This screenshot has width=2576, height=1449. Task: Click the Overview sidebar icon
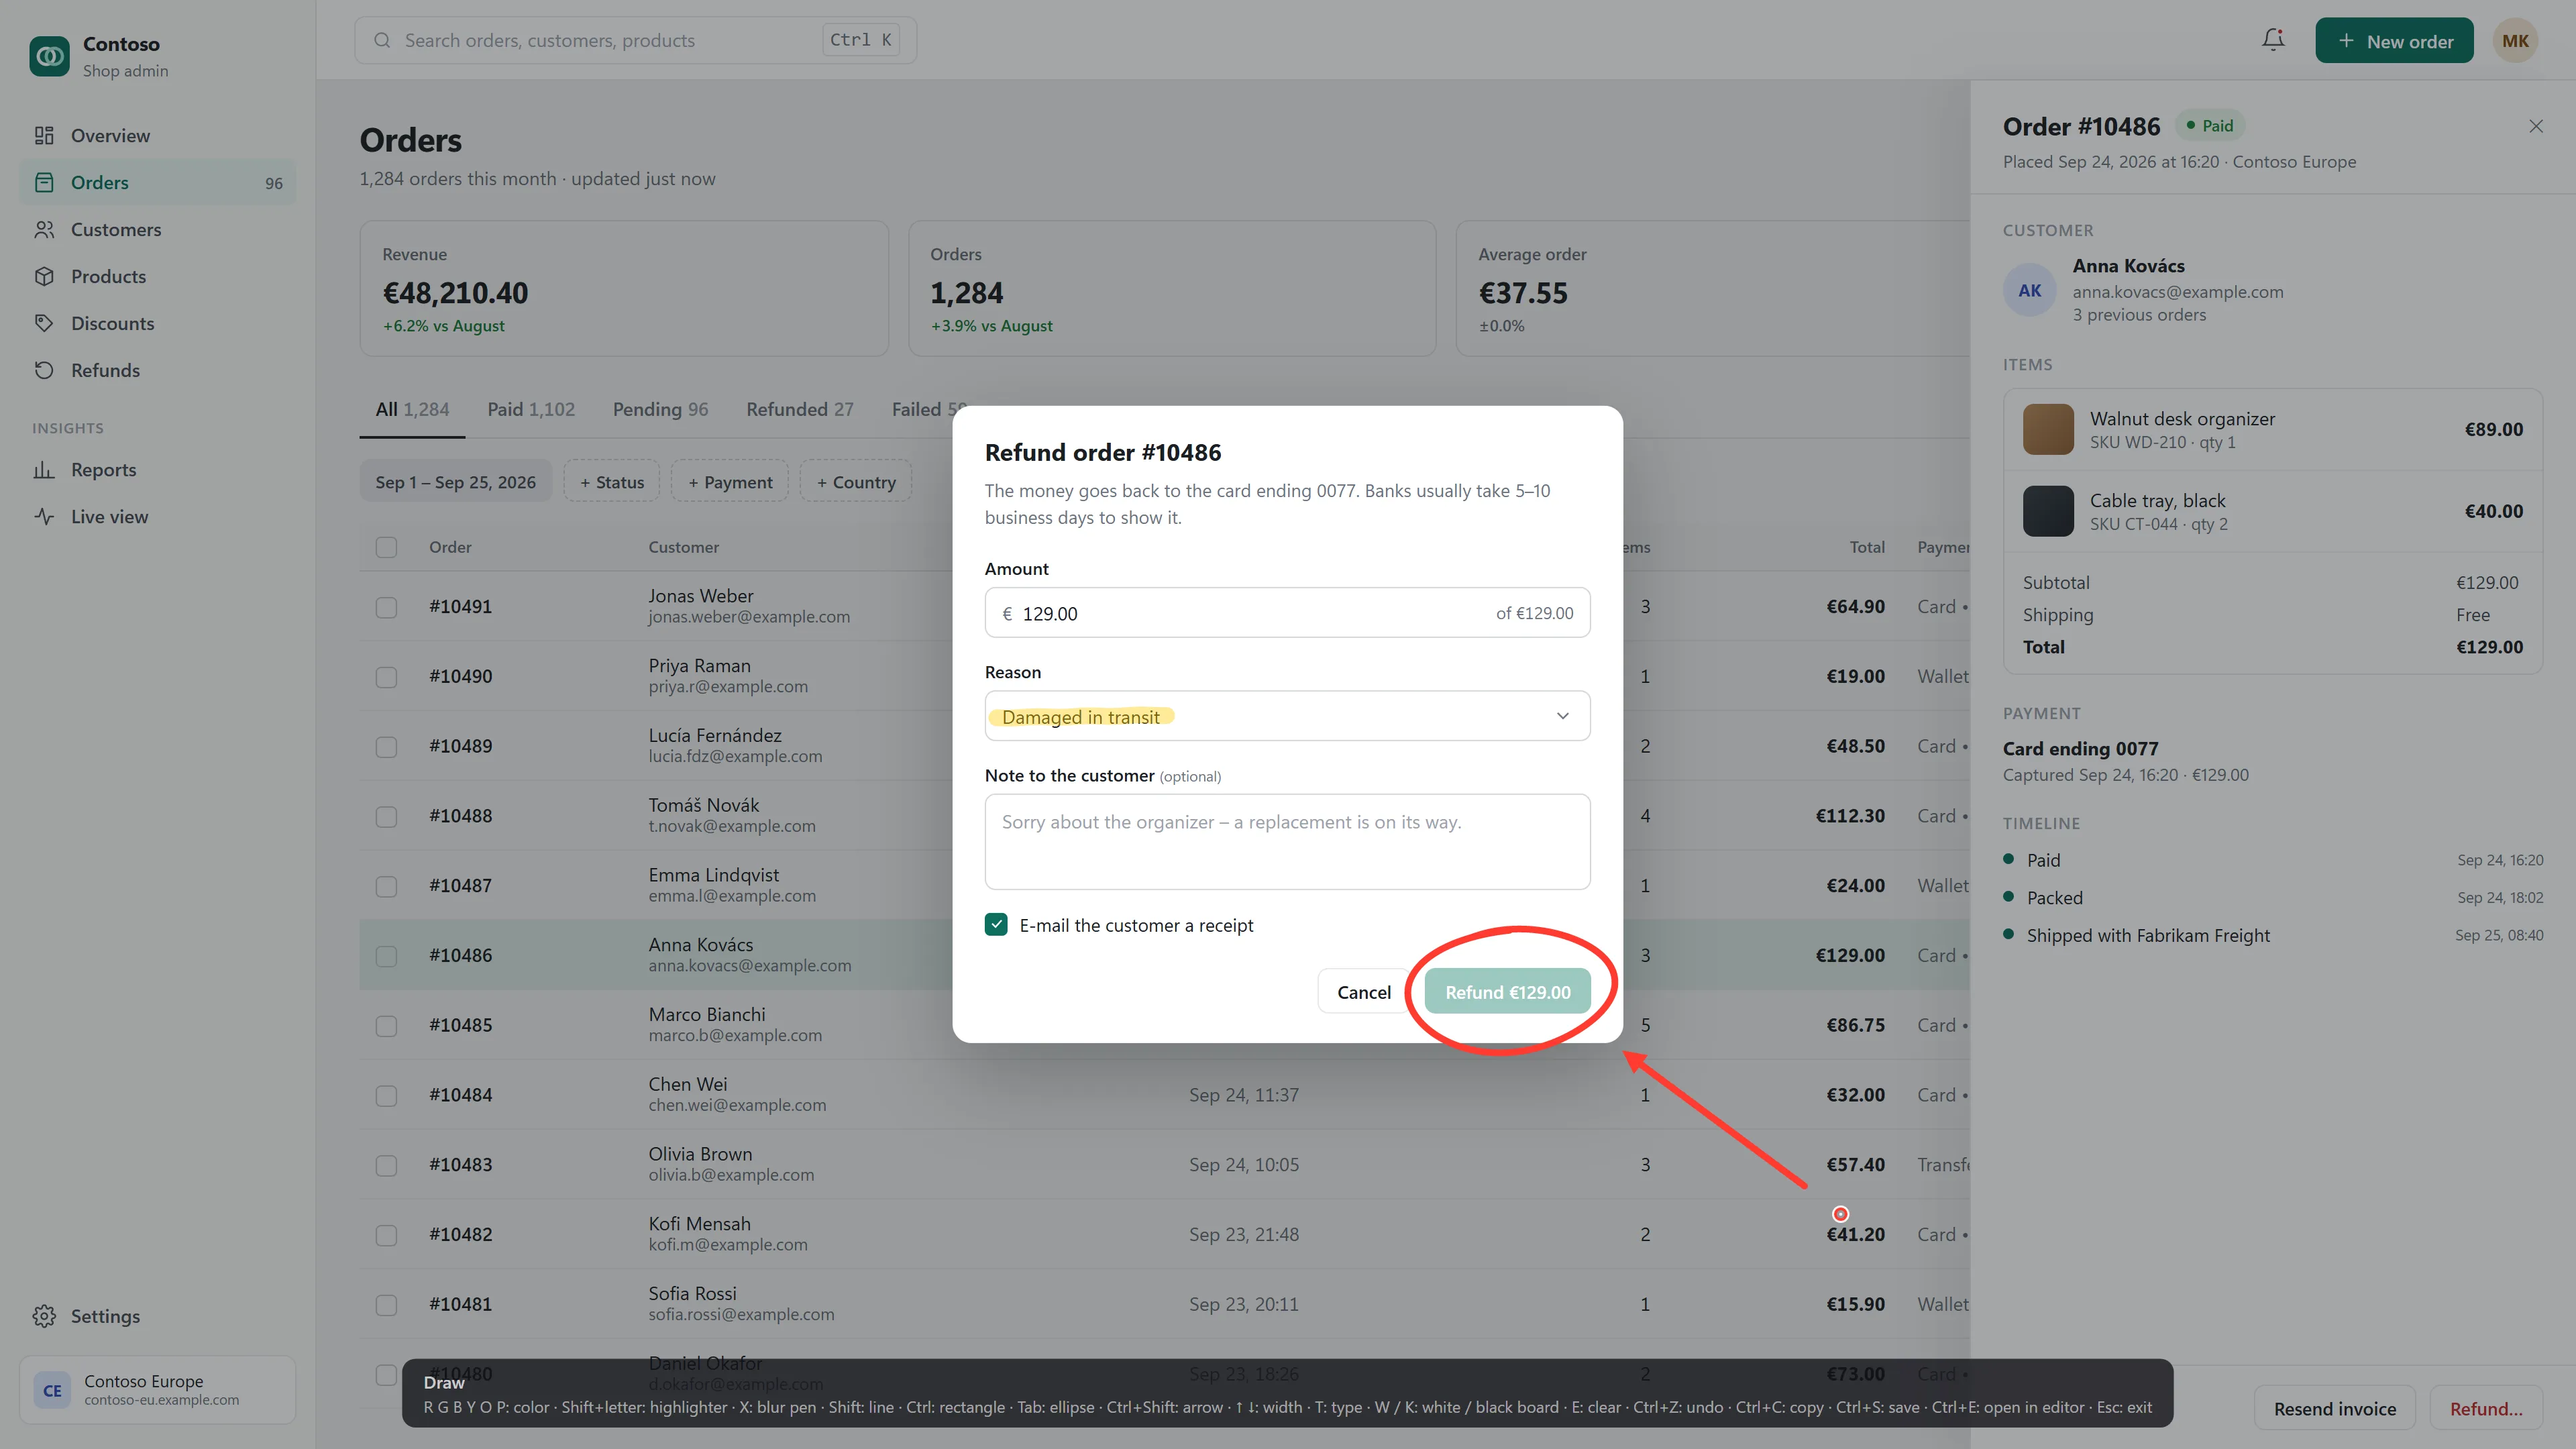coord(44,135)
